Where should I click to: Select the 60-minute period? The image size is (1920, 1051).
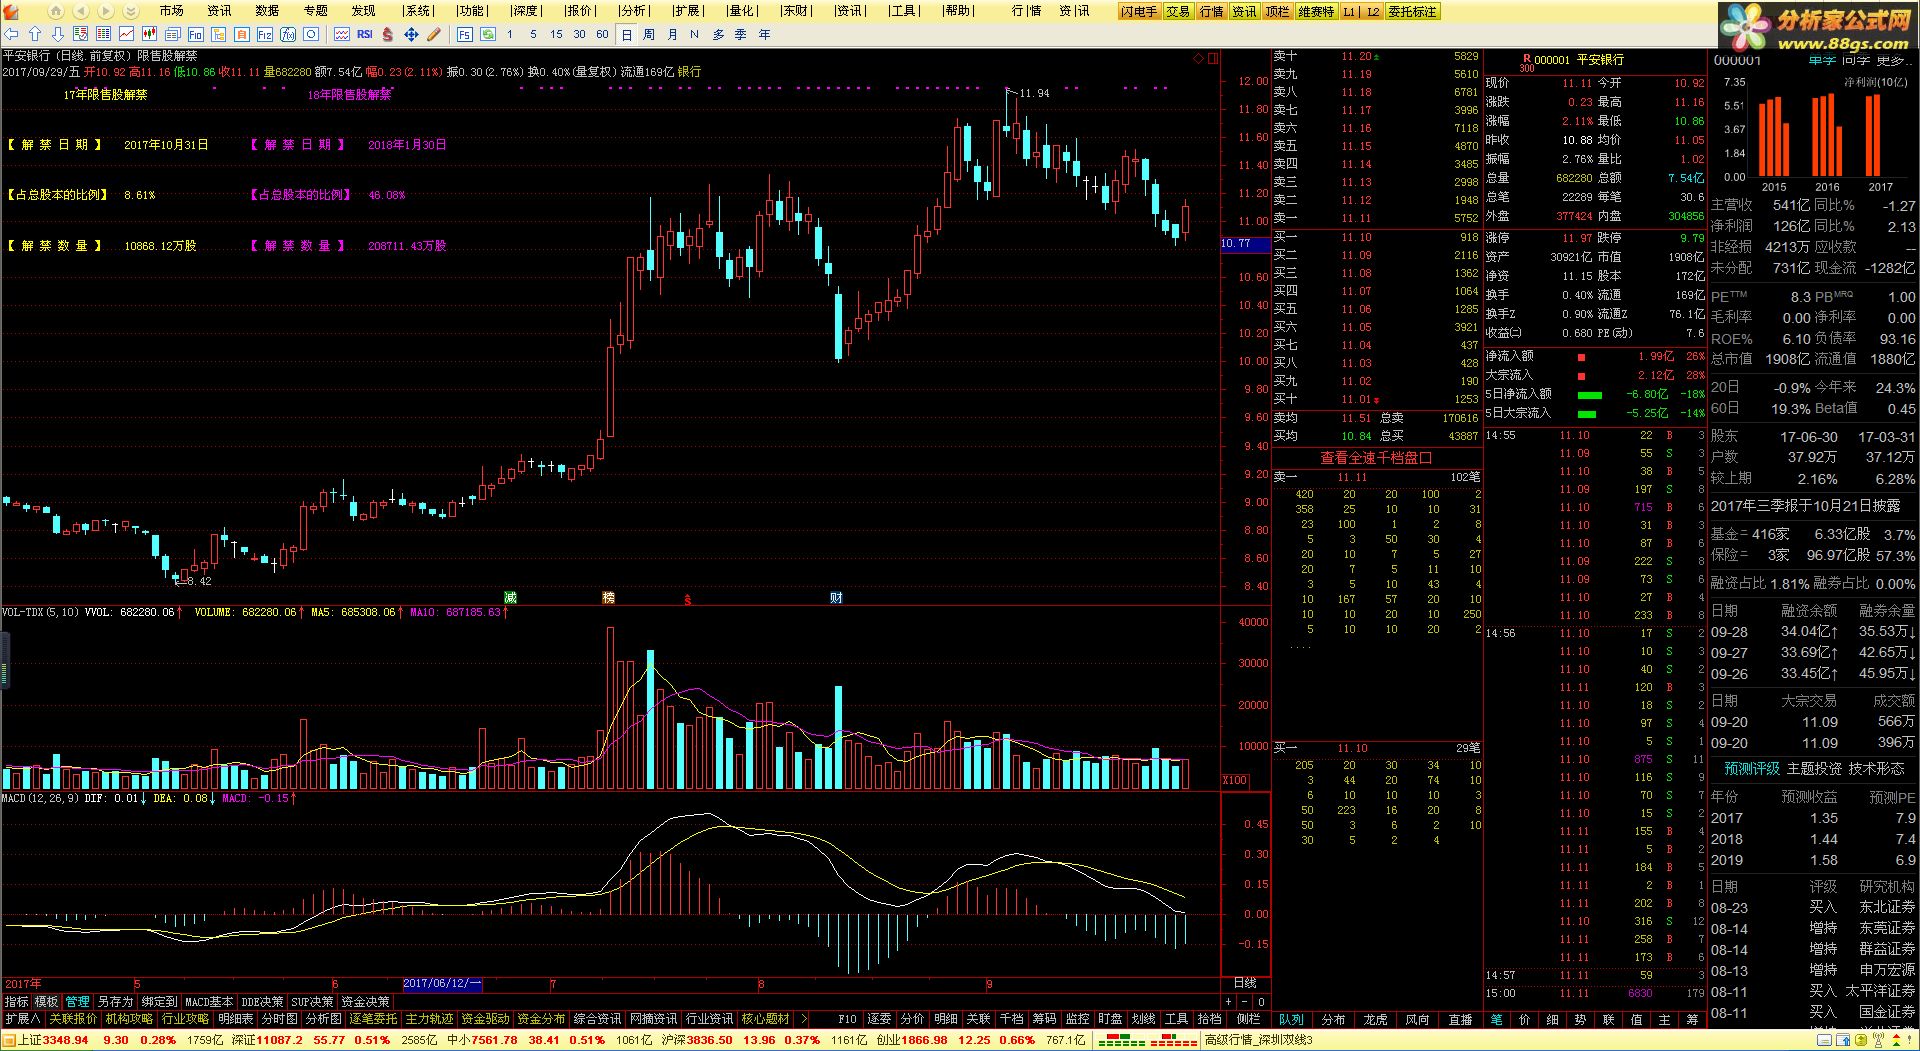tap(602, 34)
